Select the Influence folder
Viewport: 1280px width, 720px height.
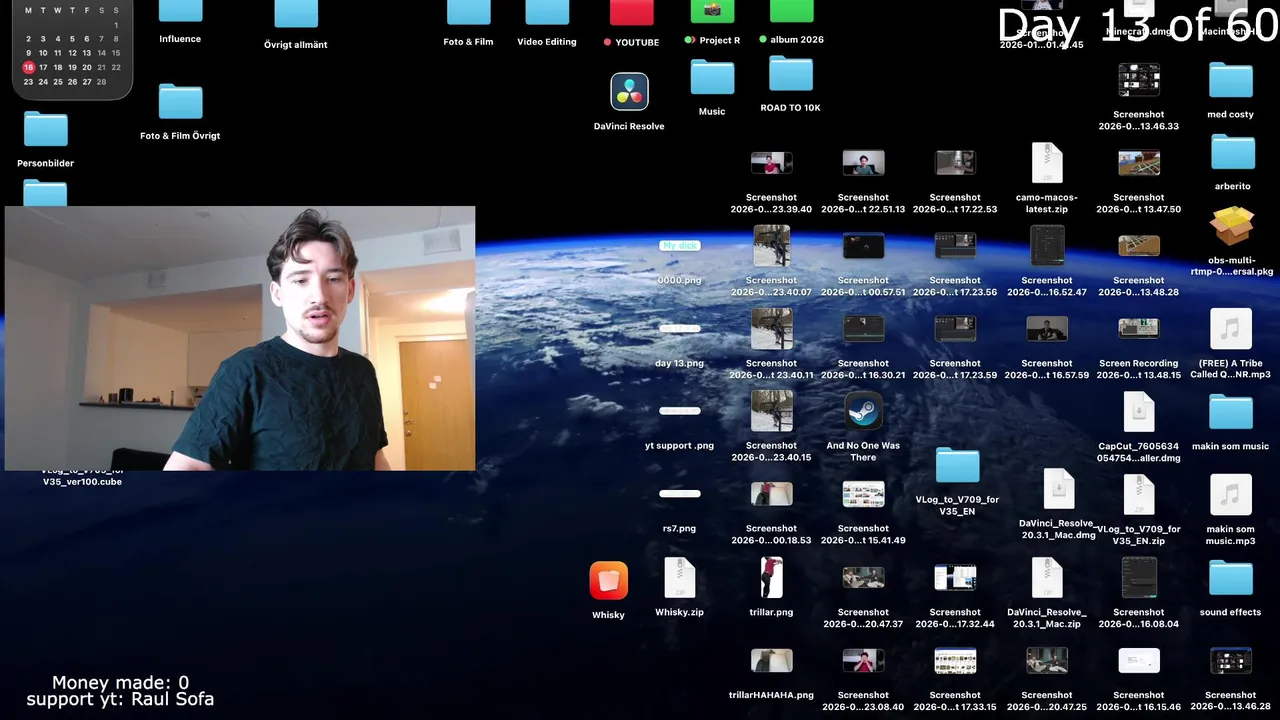click(x=180, y=11)
